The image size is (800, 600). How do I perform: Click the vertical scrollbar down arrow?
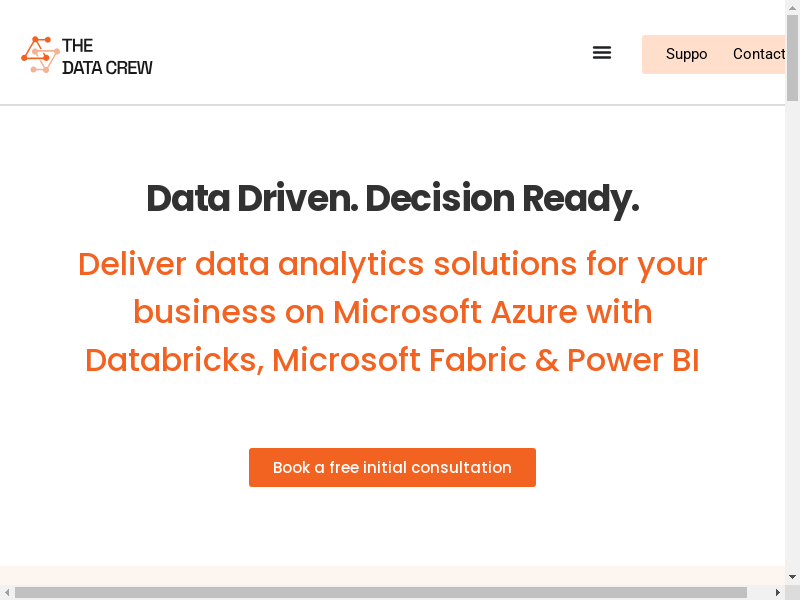pyautogui.click(x=792, y=577)
